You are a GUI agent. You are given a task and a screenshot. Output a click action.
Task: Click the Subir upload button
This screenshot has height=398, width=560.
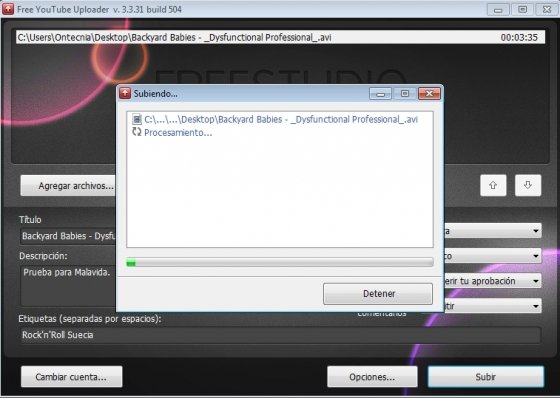click(x=486, y=377)
